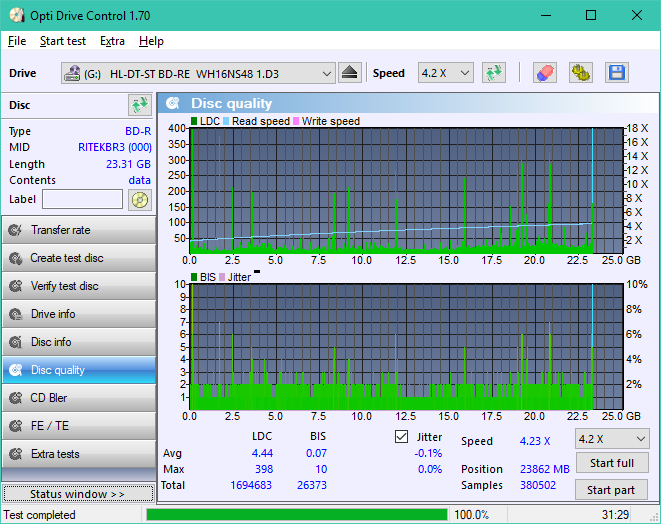Toggle the Jitter checkbox

point(402,437)
